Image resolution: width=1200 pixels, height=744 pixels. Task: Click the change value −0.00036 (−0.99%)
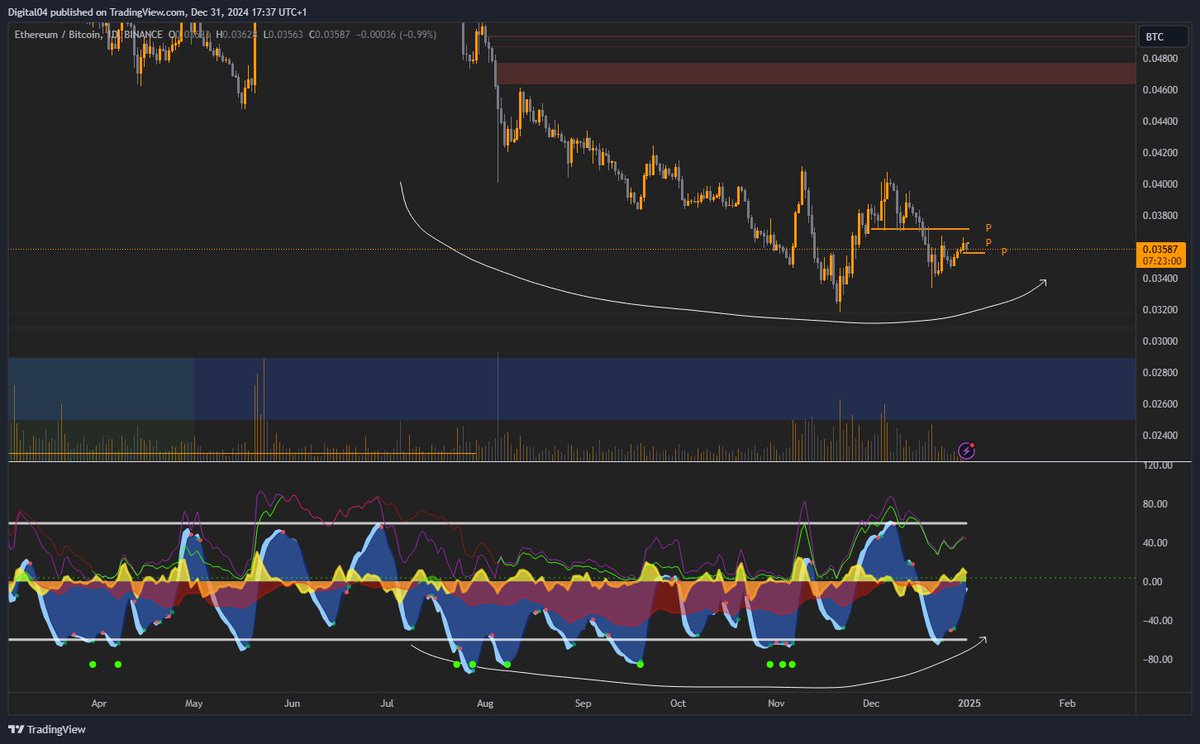398,35
